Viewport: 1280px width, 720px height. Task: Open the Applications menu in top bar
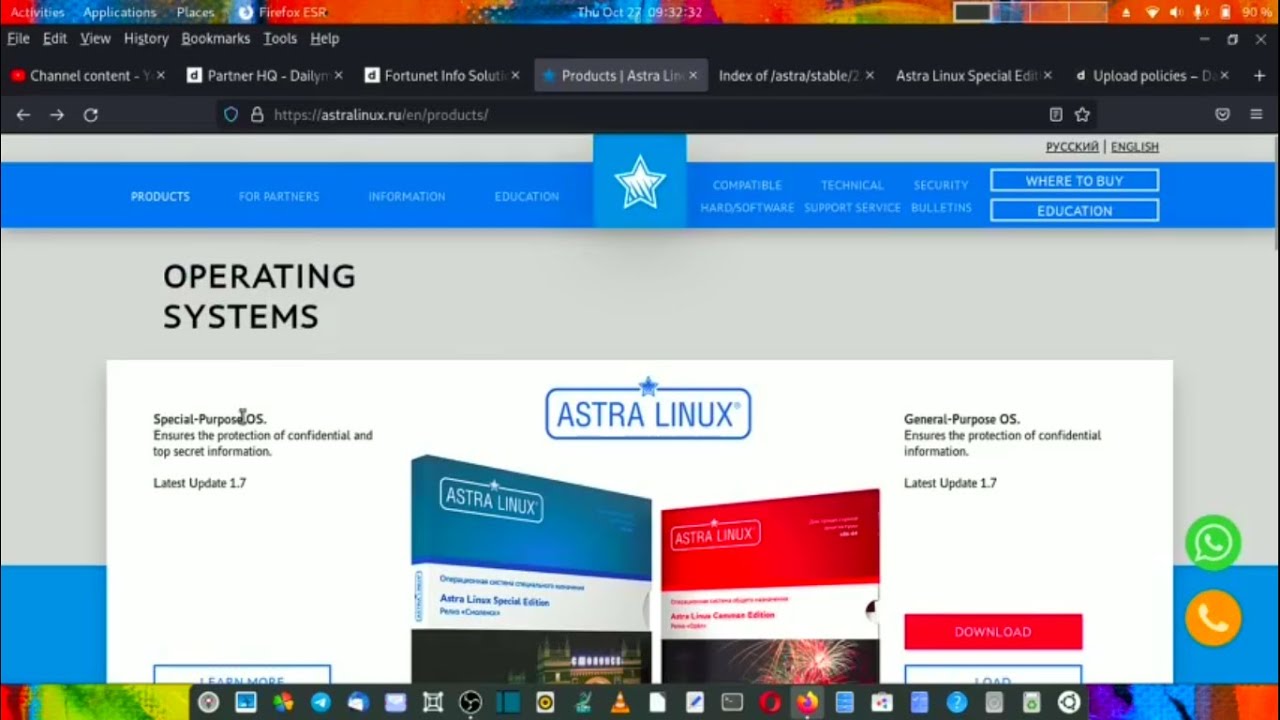tap(119, 12)
